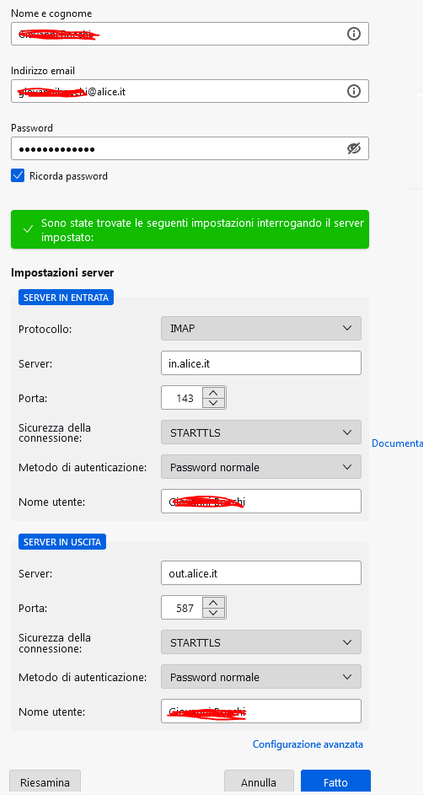
Task: Click info icon in Nome e cognome field
Action: click(x=354, y=34)
